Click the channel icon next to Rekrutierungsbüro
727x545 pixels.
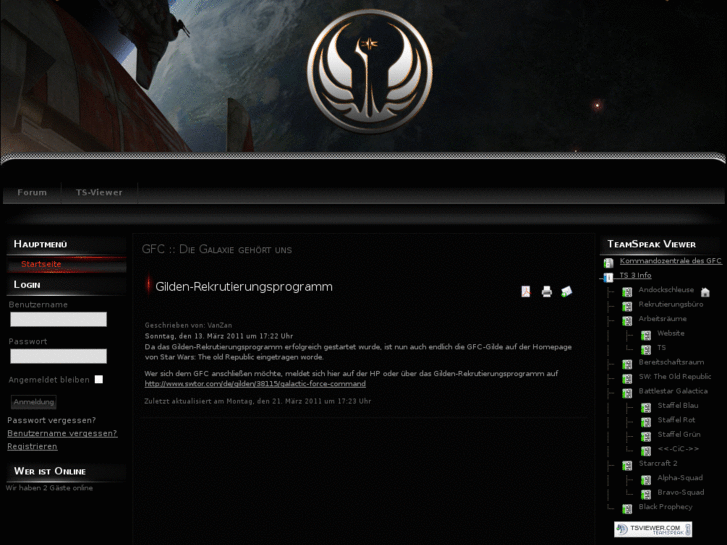627,306
